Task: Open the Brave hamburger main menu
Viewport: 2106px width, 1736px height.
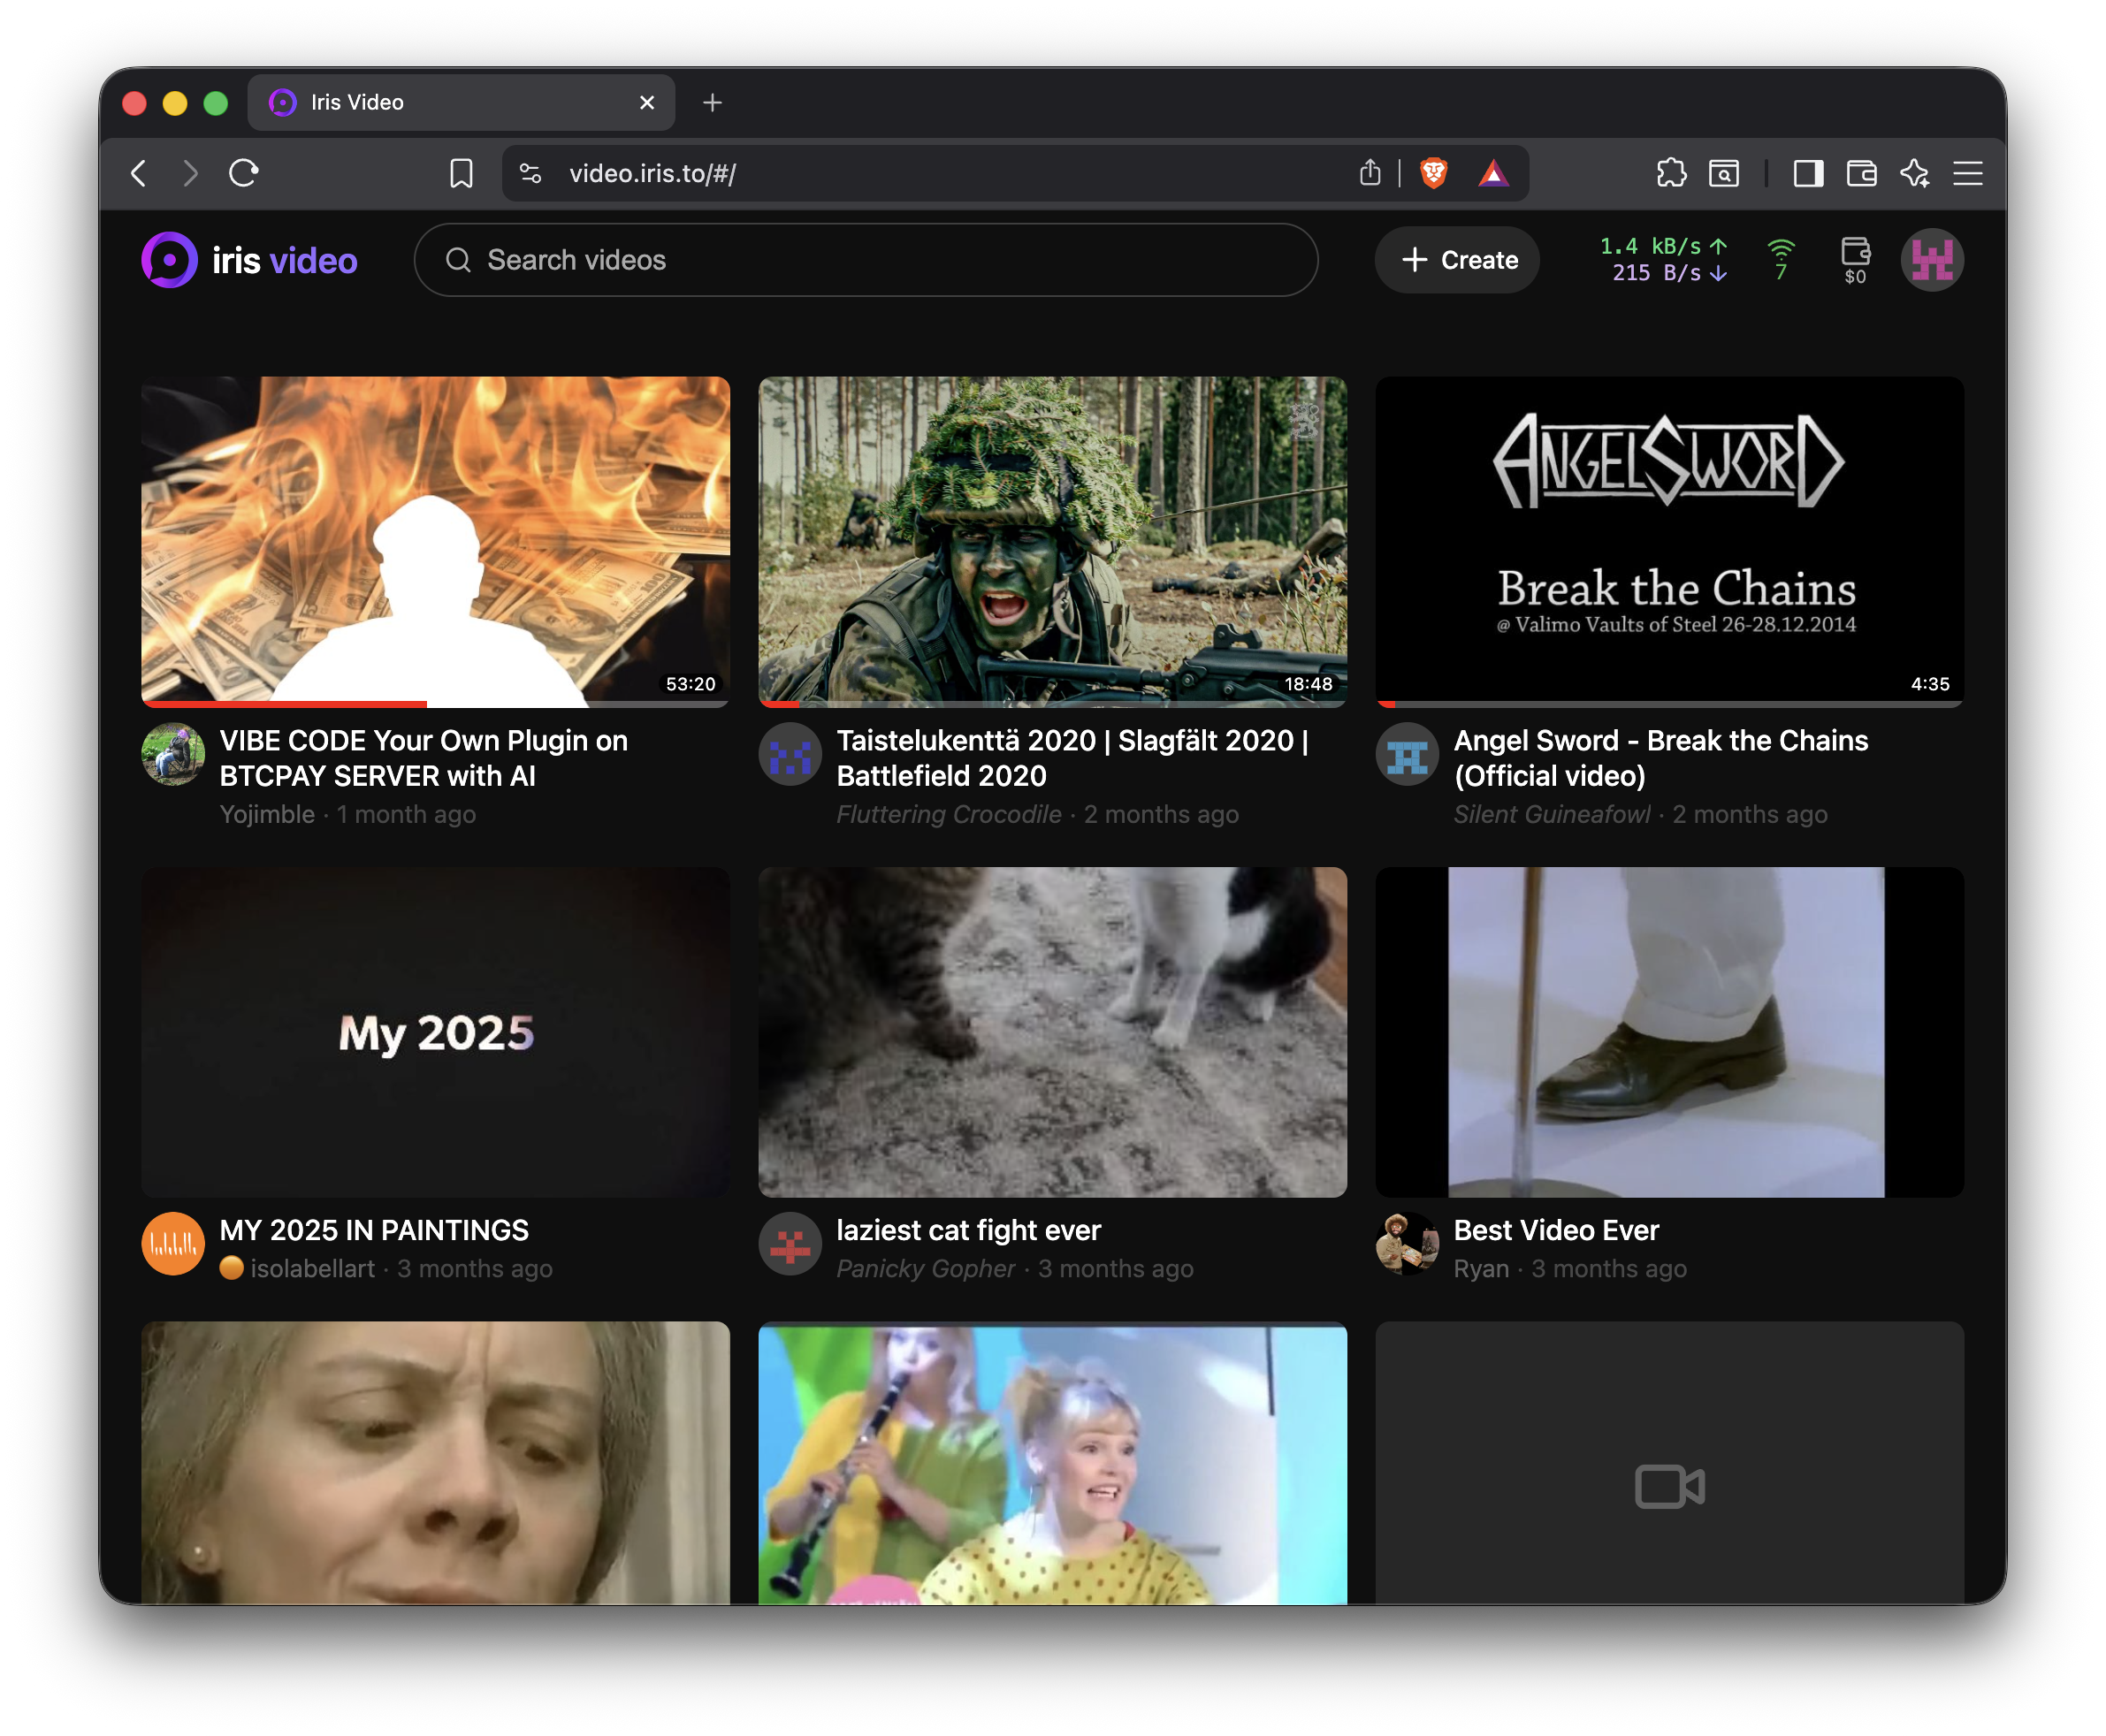Action: tap(1967, 174)
